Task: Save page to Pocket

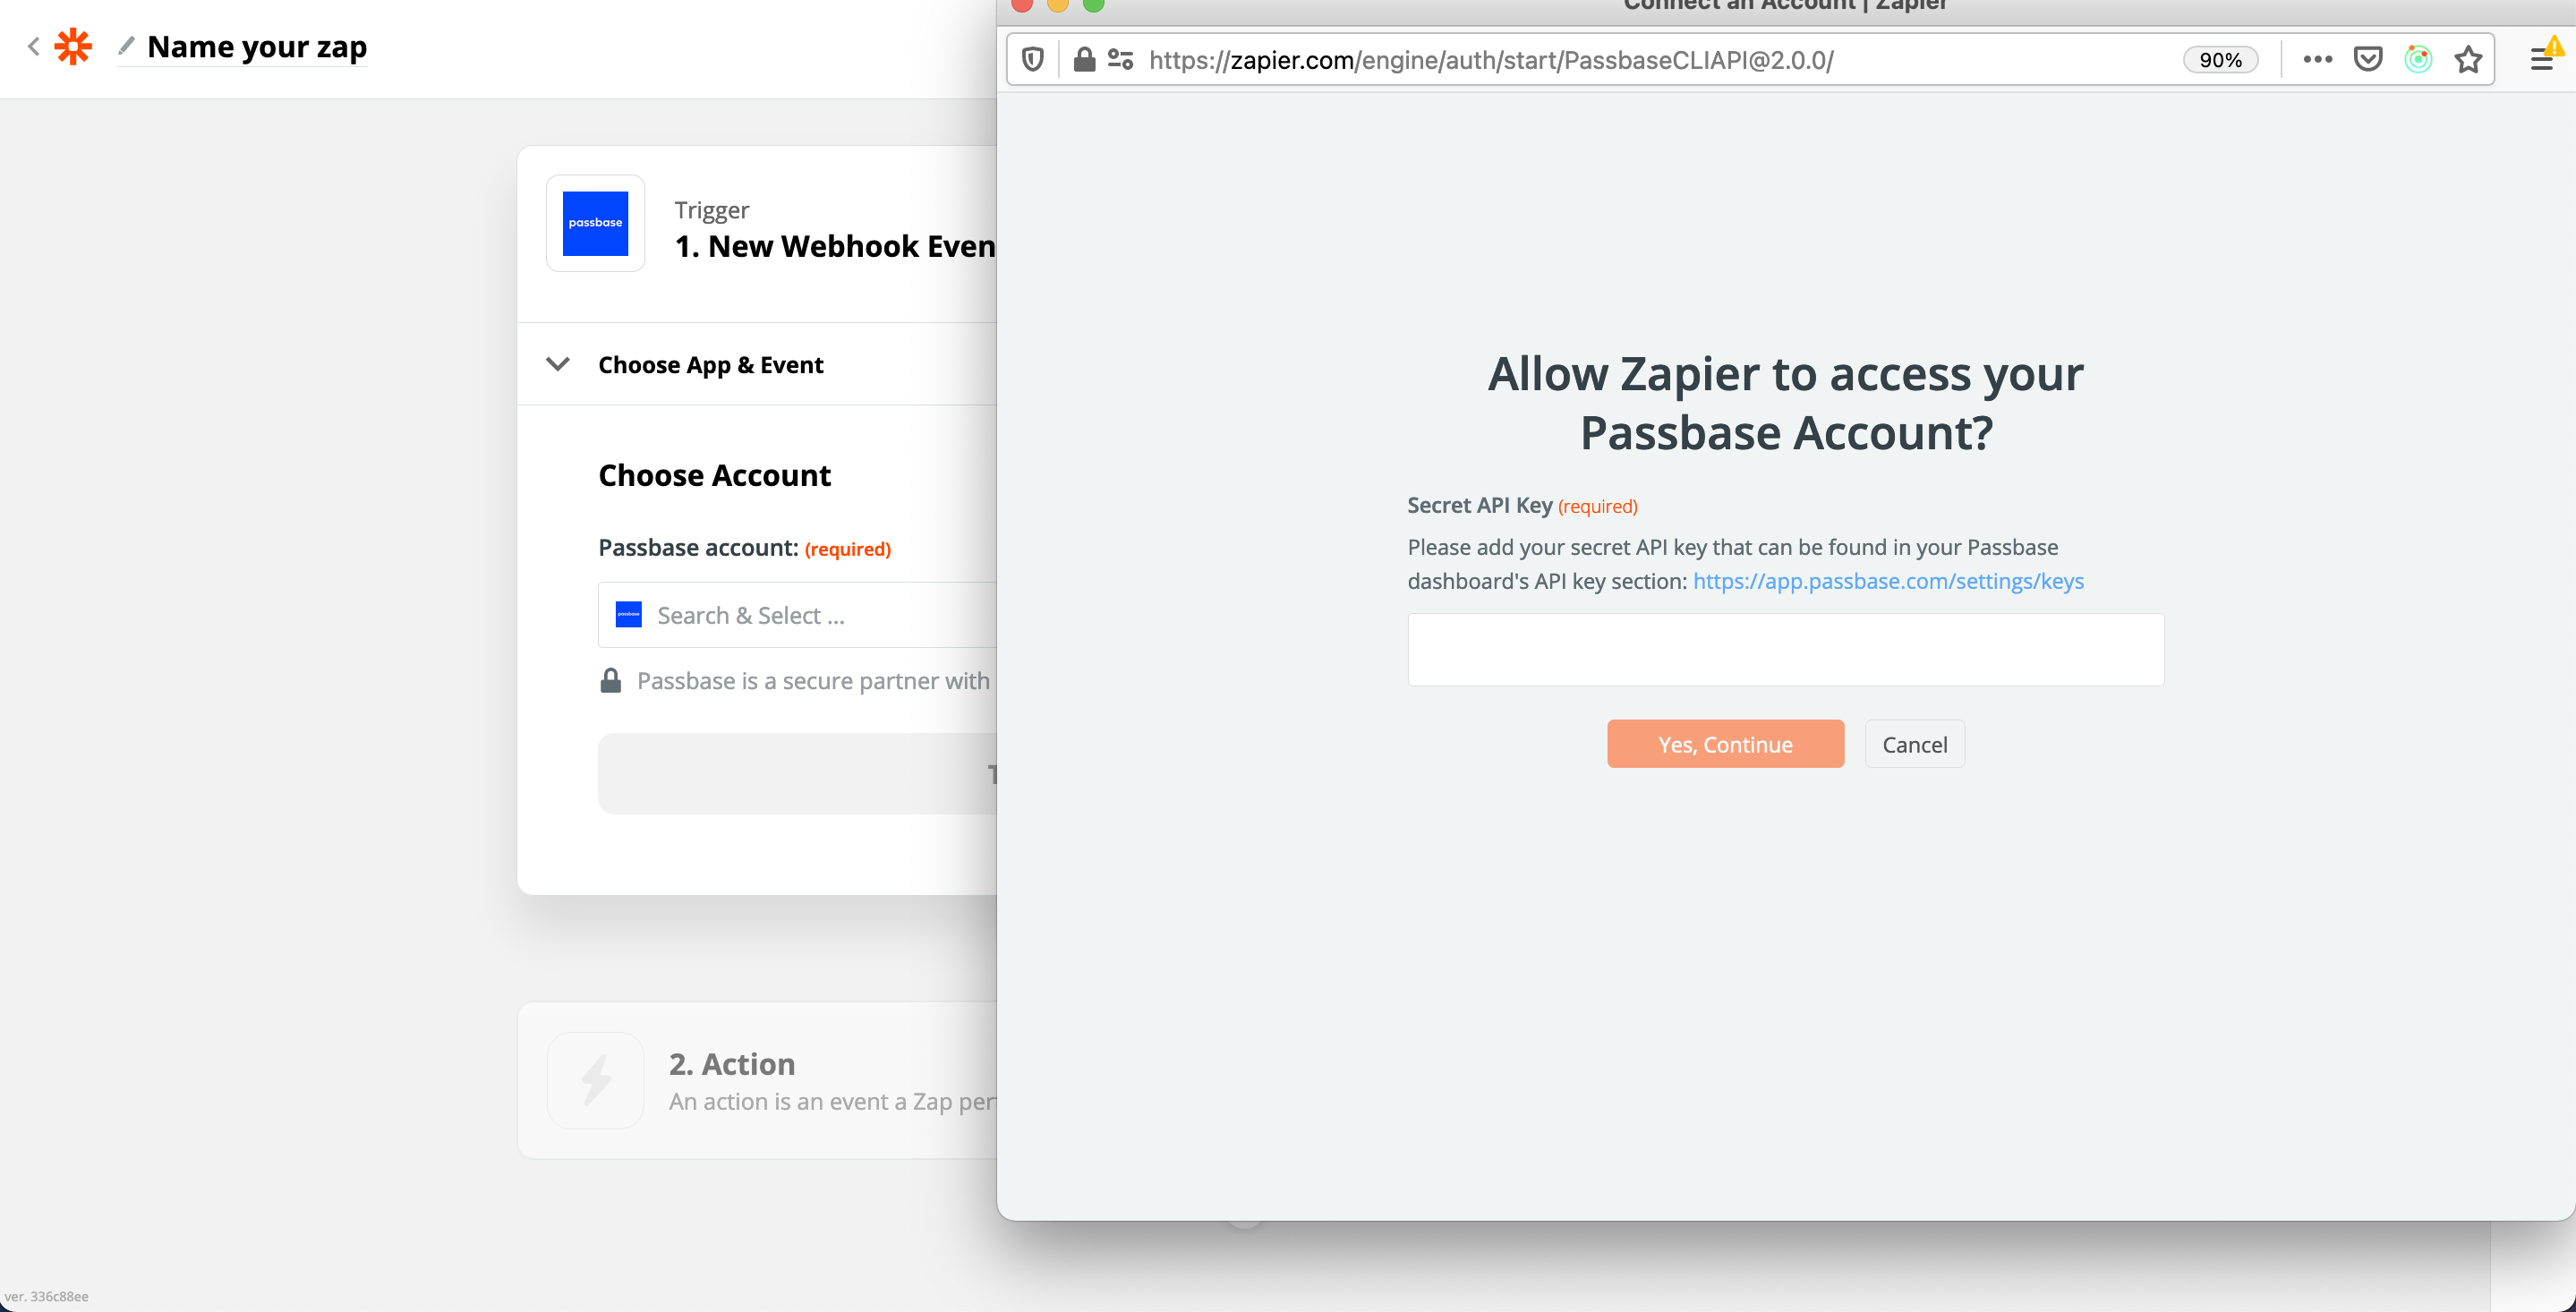Action: (x=2367, y=60)
